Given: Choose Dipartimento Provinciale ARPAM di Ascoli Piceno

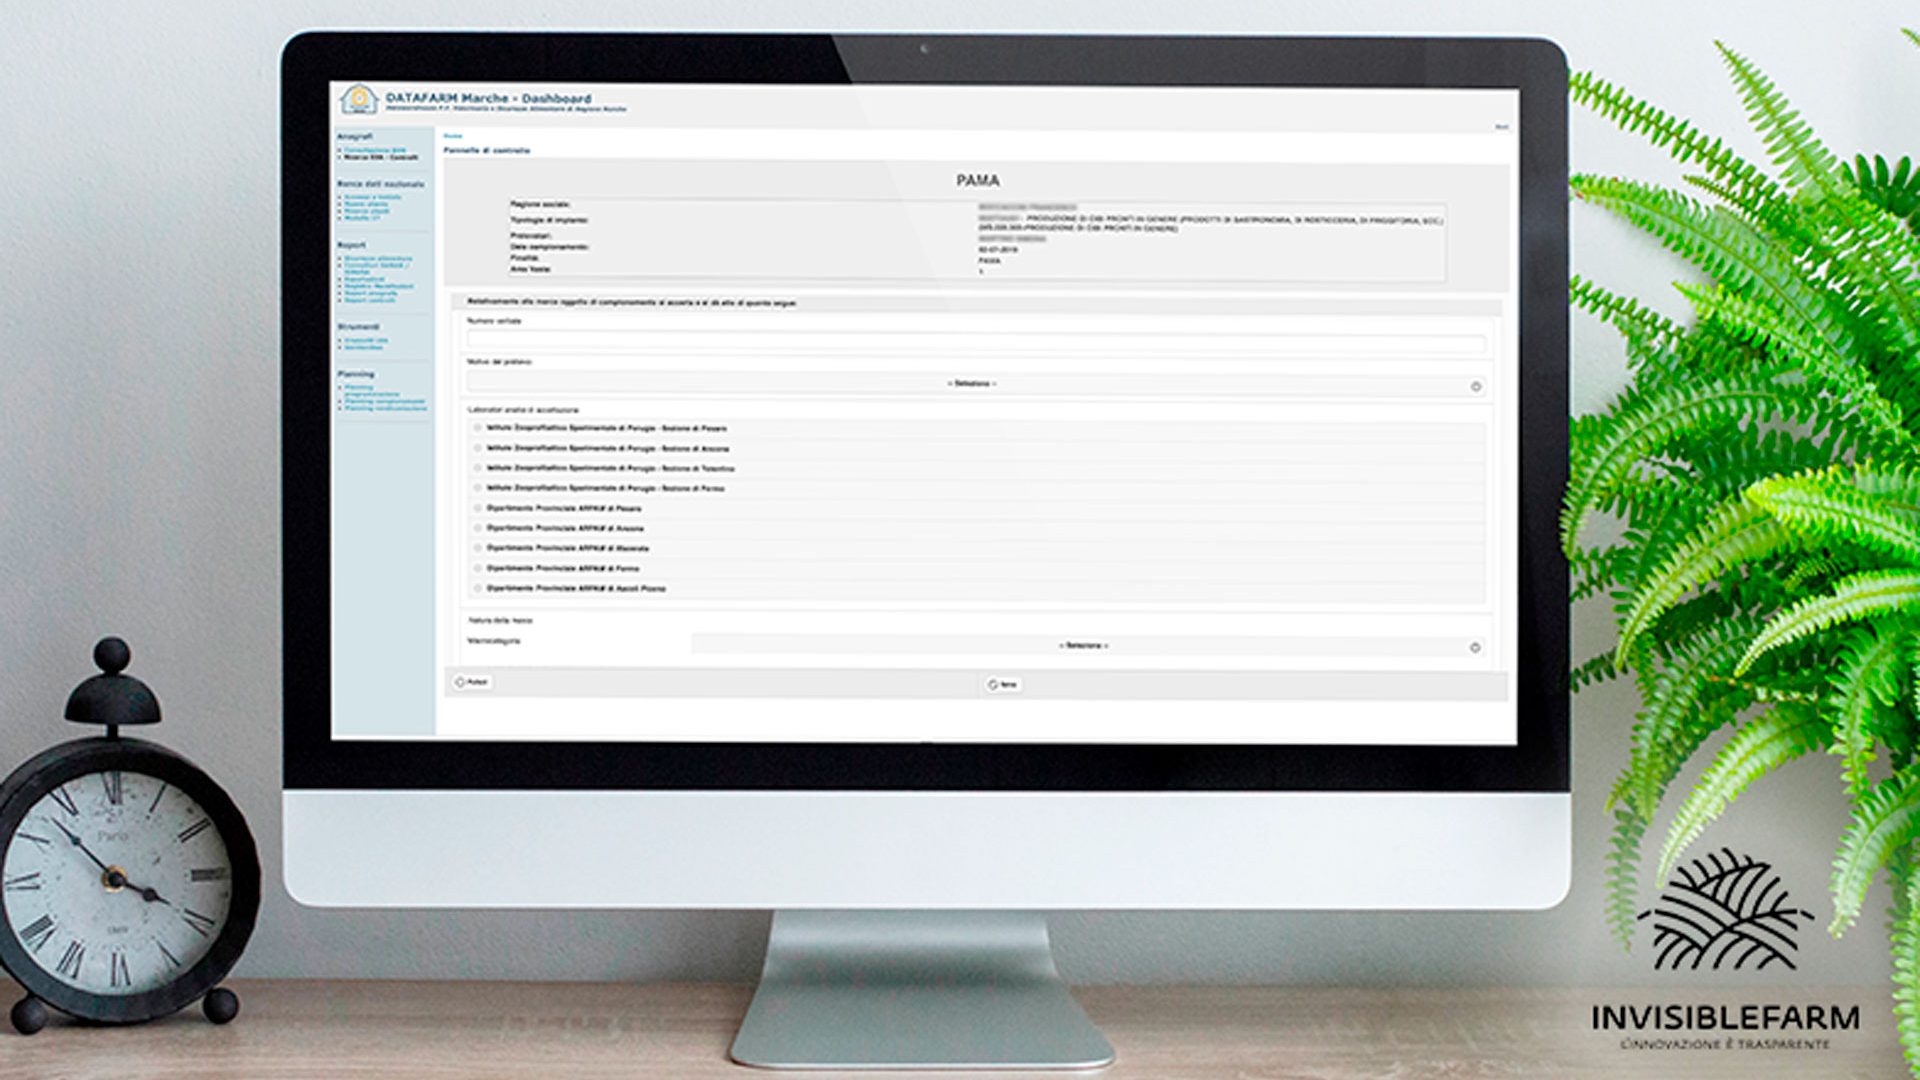Looking at the screenshot, I should (x=478, y=588).
